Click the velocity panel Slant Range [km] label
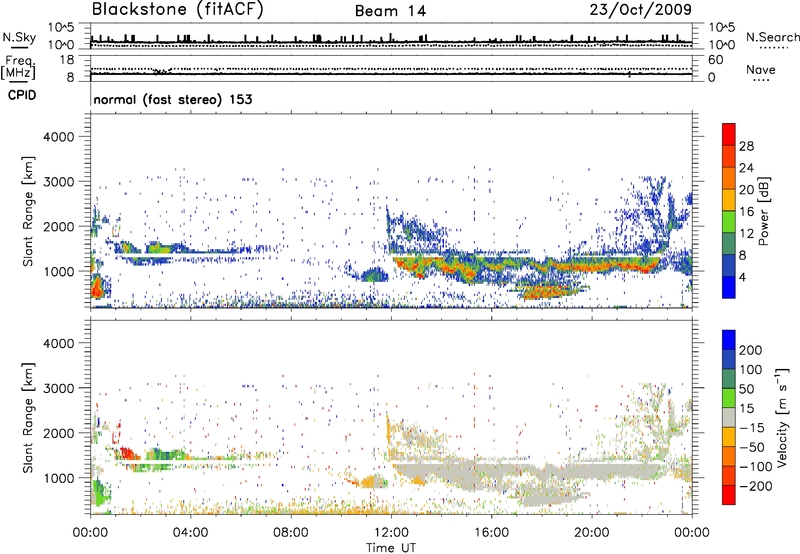This screenshot has height=554, width=800. tap(28, 417)
